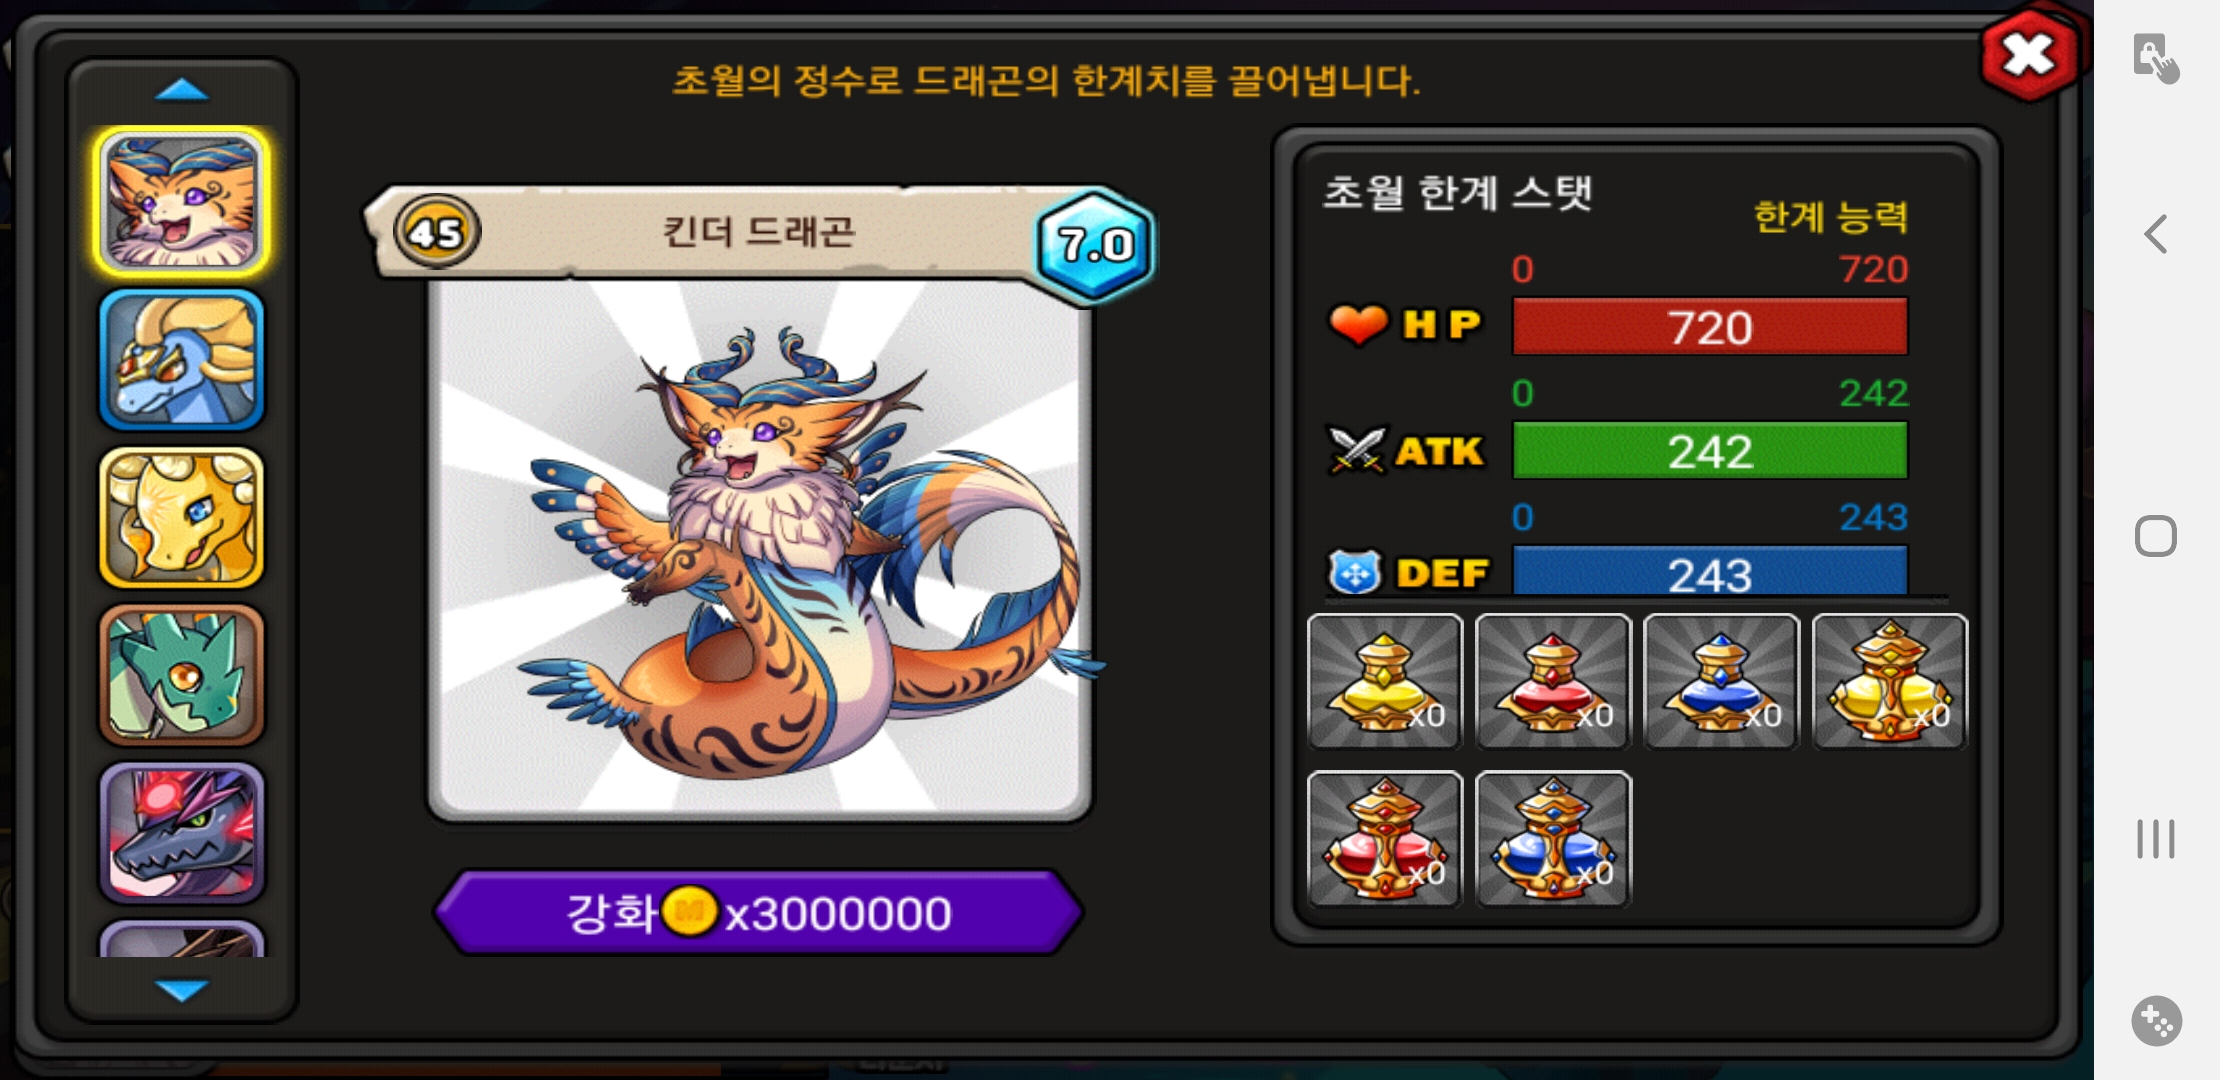Tap the Android home square button
Image resolution: width=2220 pixels, height=1080 pixels.
(x=2156, y=536)
